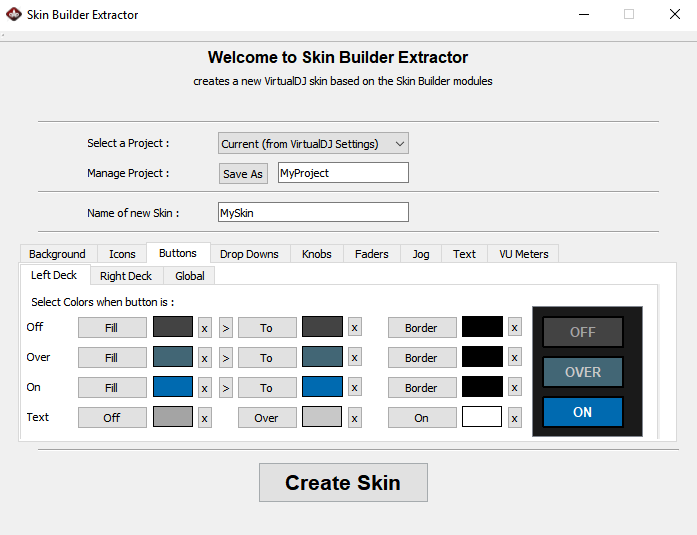Click the Create Skin button
The width and height of the screenshot is (697, 535).
coord(343,483)
